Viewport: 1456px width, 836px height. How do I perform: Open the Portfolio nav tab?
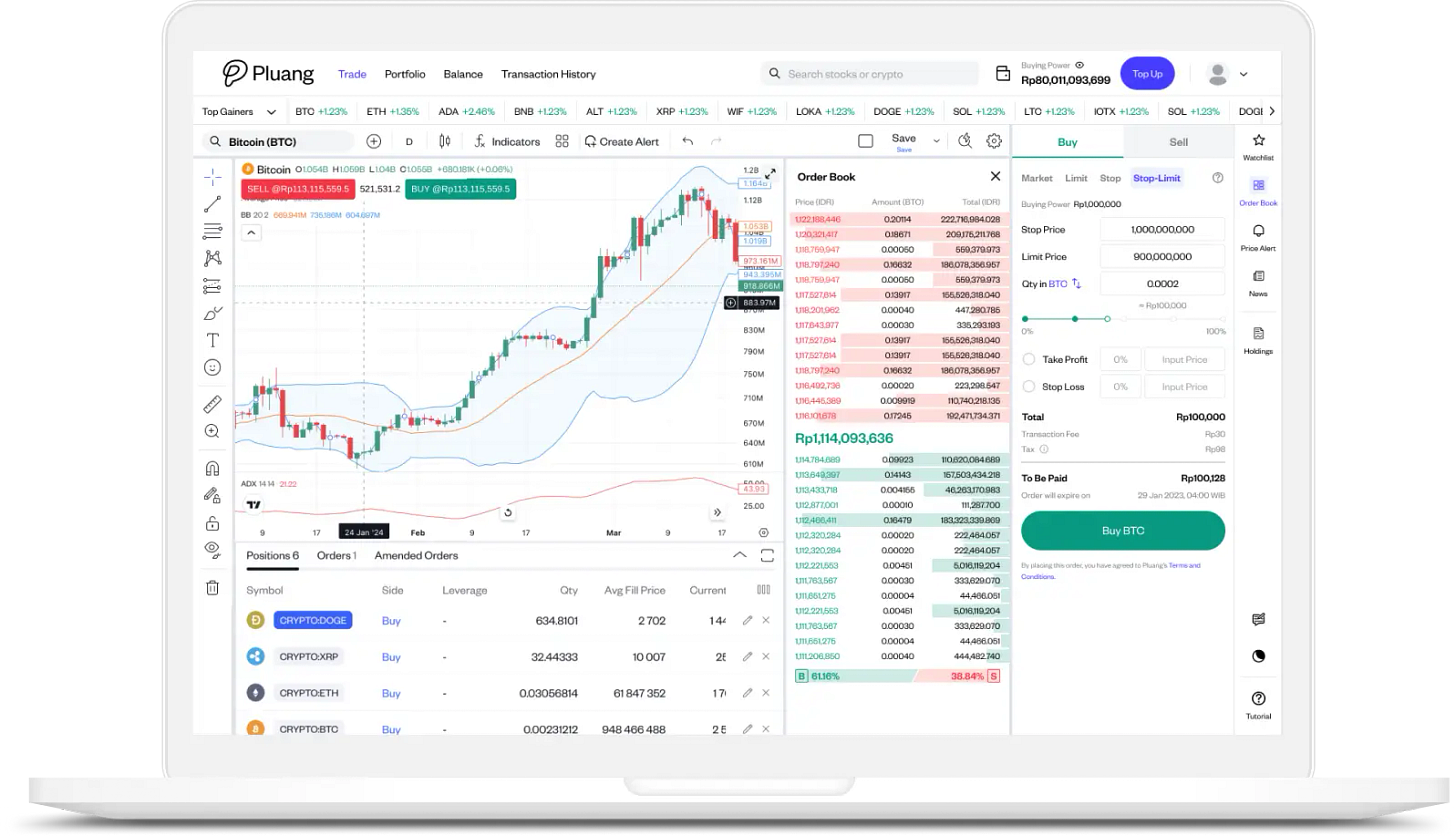click(x=405, y=74)
